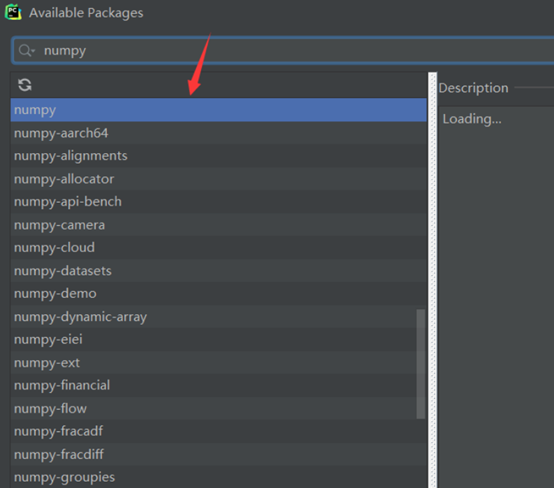Pick the numpy-datasets package
554x488 pixels.
(x=219, y=271)
